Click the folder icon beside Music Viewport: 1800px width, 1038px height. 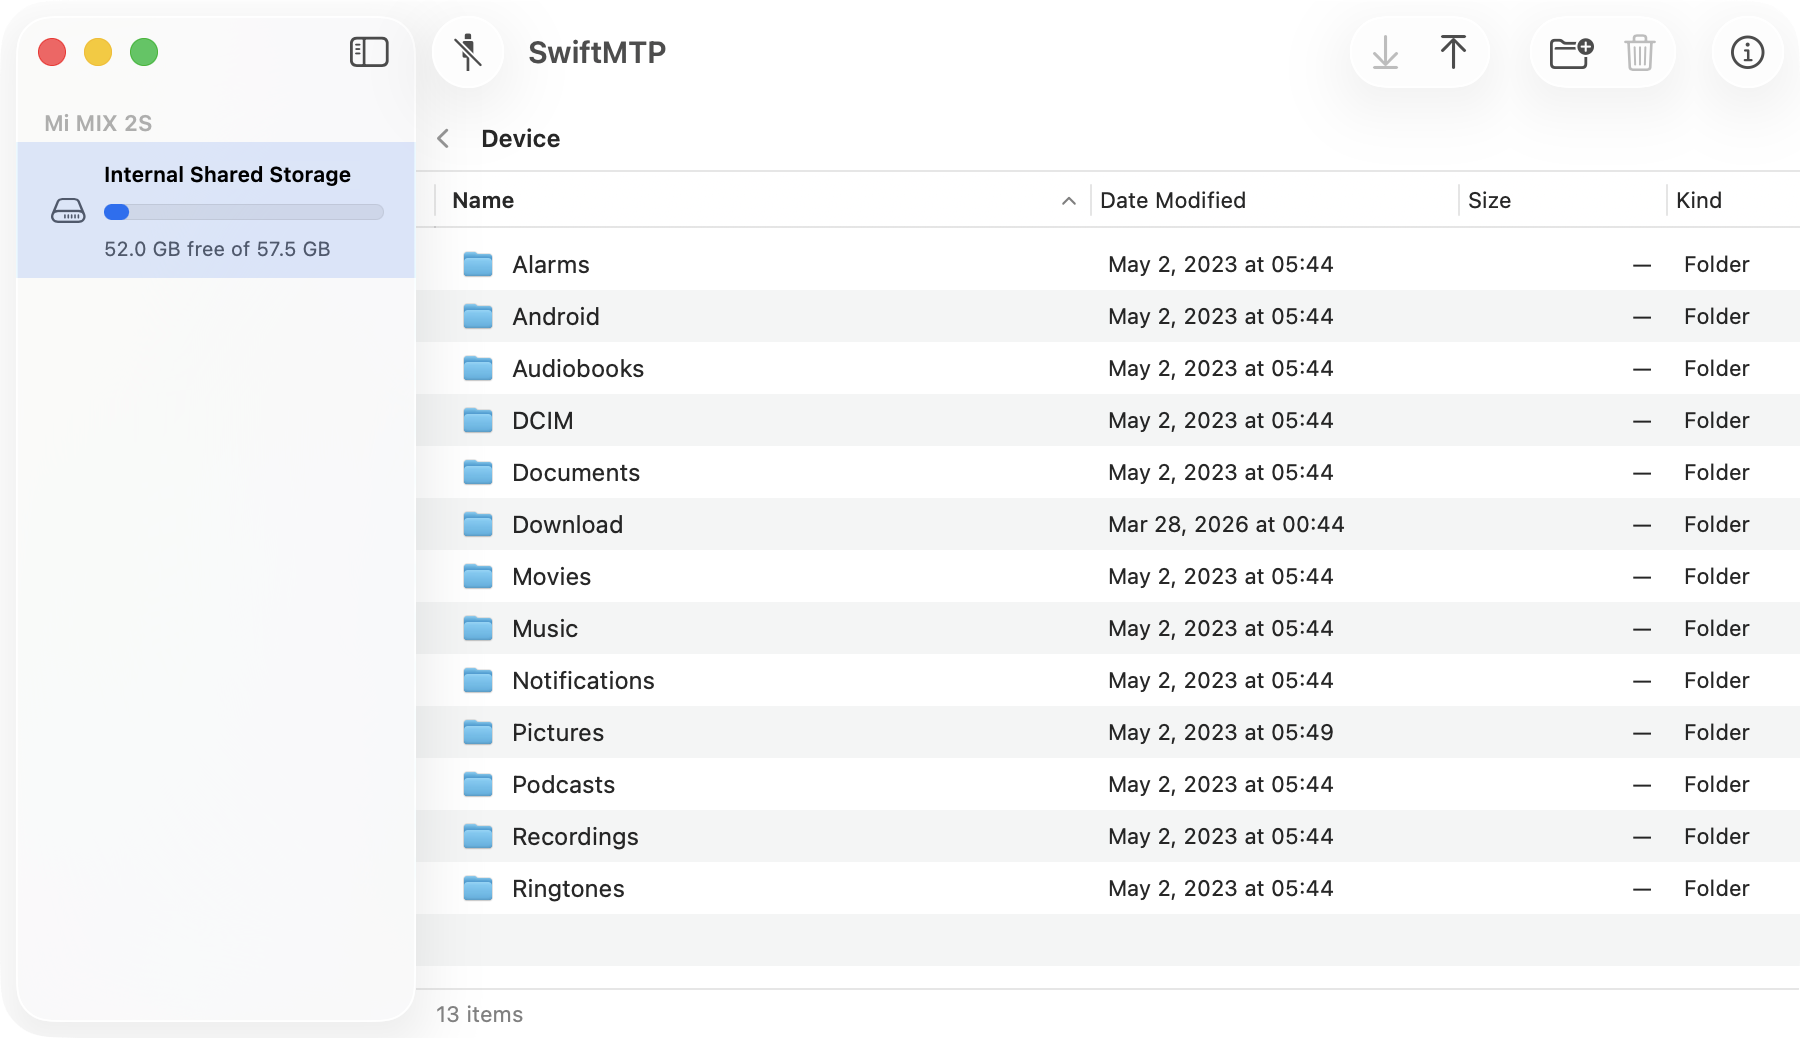[478, 628]
